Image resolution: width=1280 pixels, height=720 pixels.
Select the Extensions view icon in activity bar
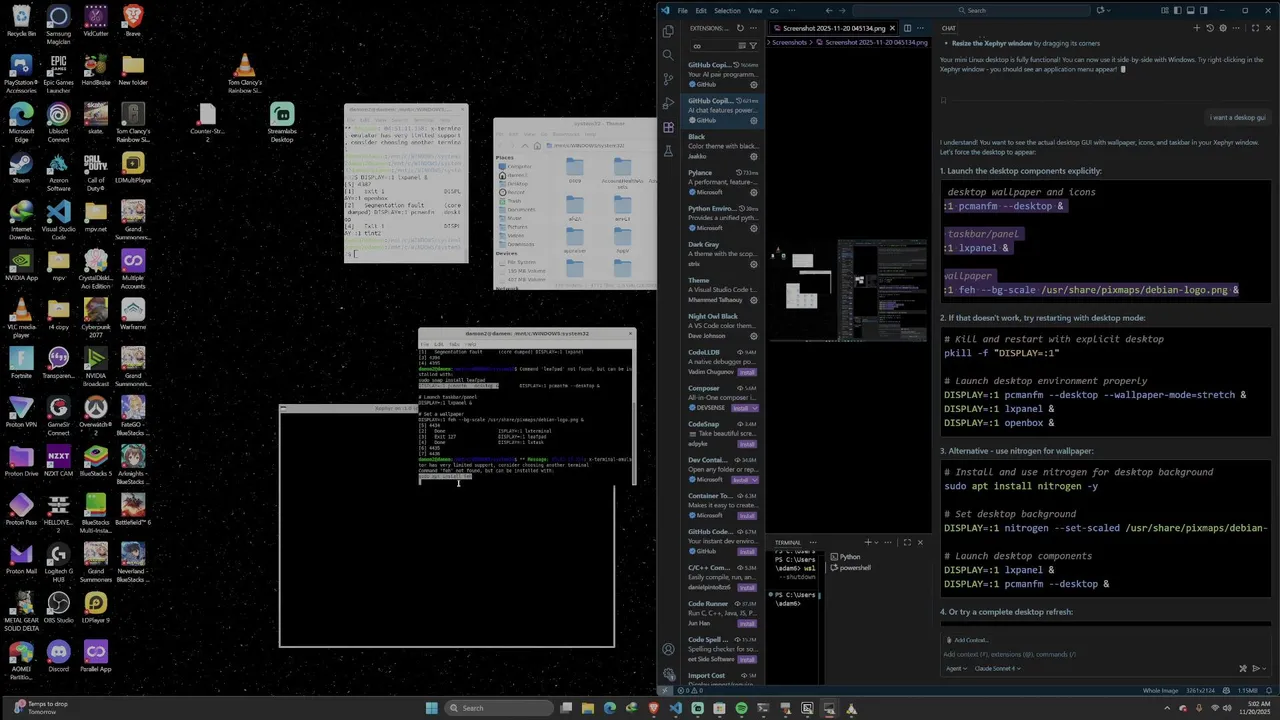tap(668, 127)
